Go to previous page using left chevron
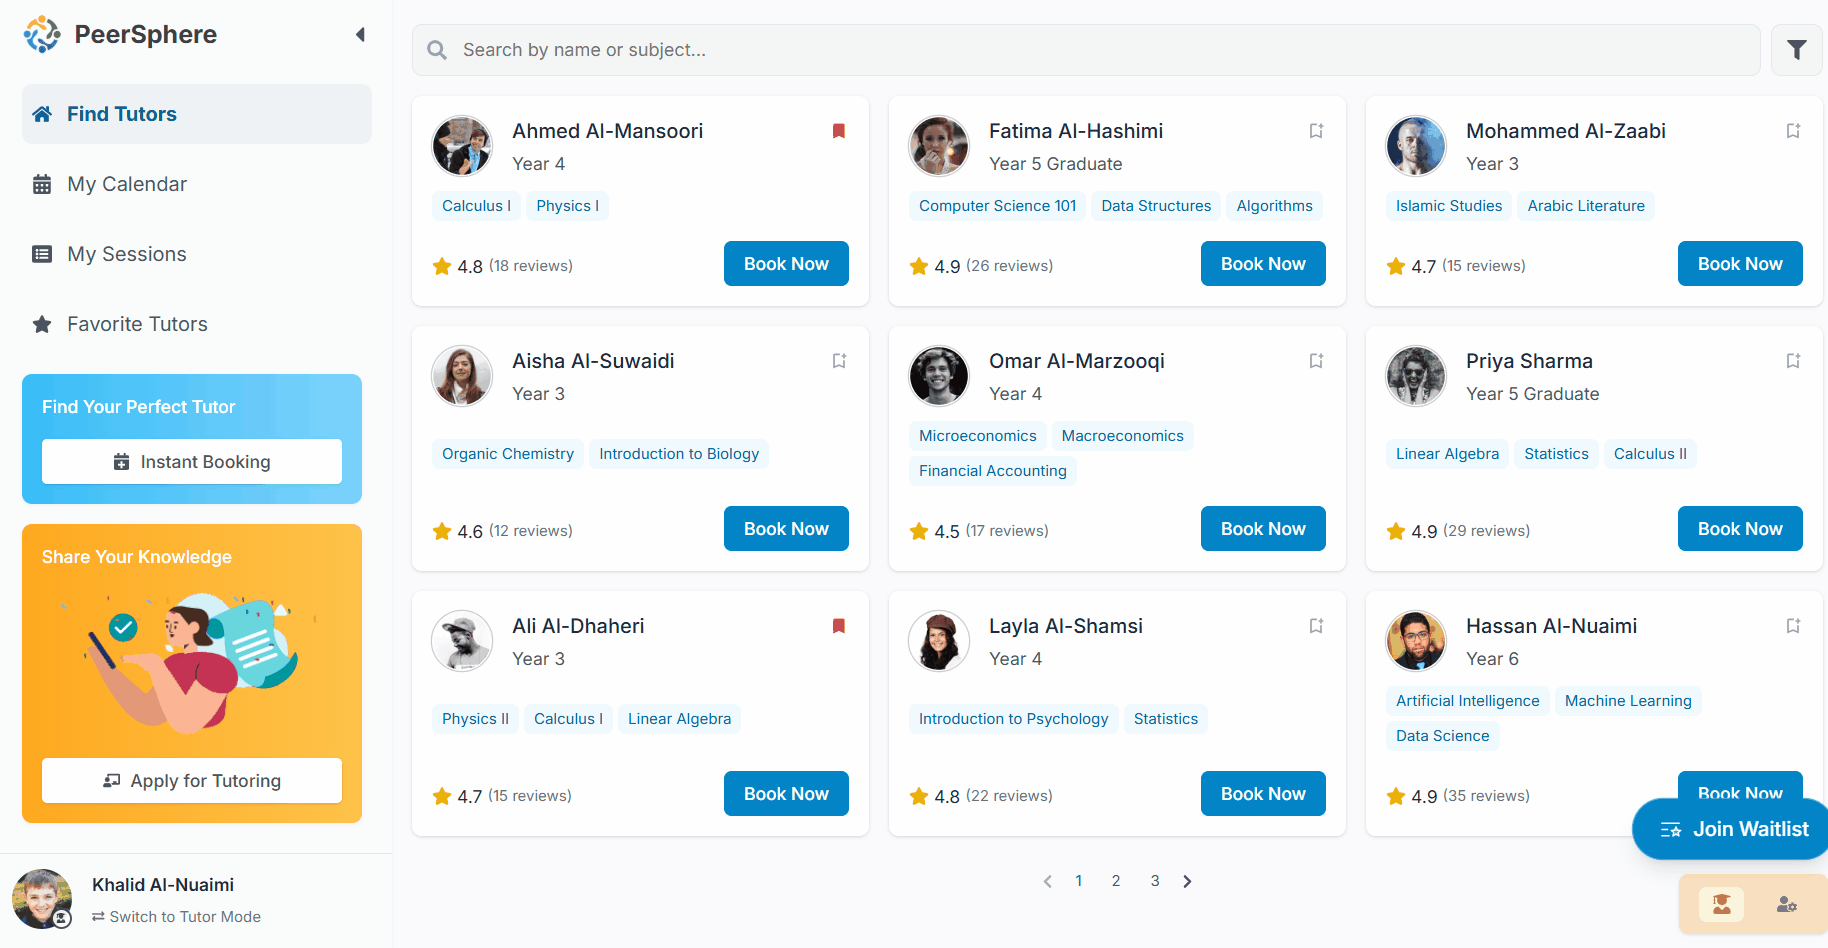1828x948 pixels. [x=1047, y=881]
